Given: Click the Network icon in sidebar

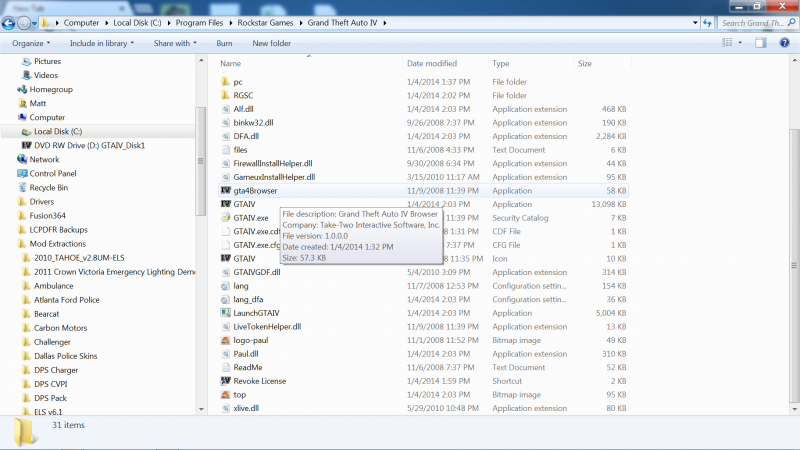Looking at the screenshot, I should 22,159.
